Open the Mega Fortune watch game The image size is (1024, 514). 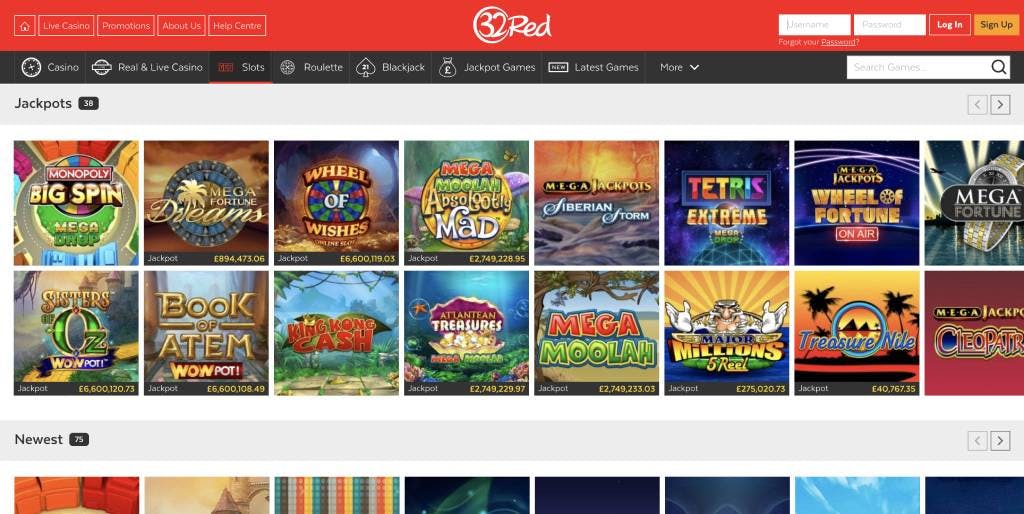974,202
